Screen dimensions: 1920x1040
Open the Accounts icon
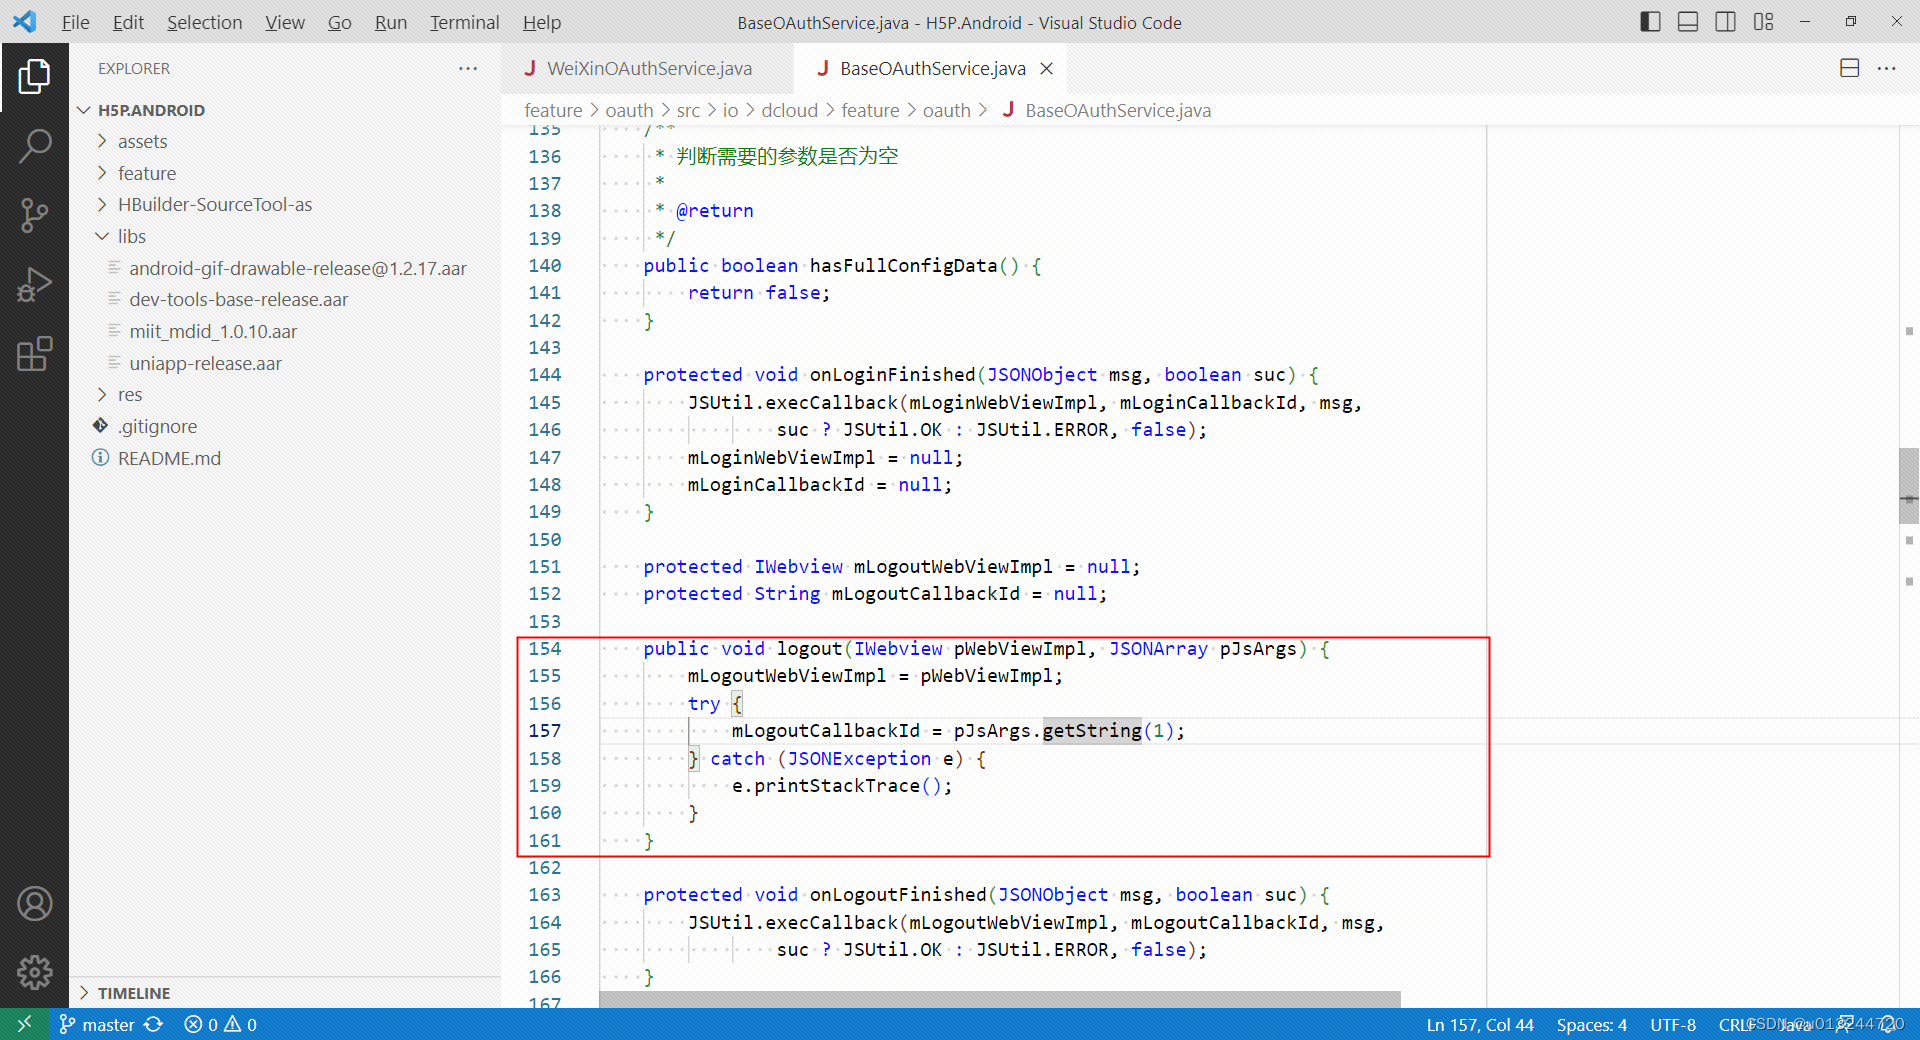34,904
